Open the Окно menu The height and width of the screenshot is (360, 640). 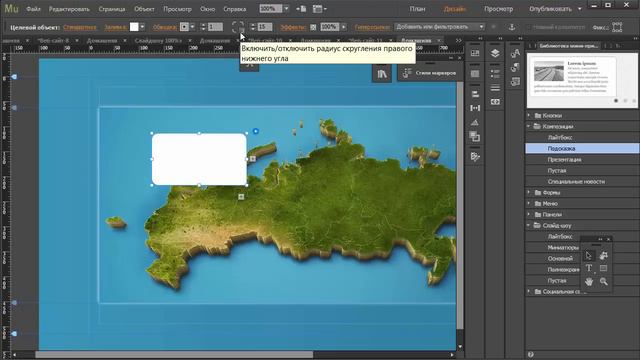tap(208, 9)
